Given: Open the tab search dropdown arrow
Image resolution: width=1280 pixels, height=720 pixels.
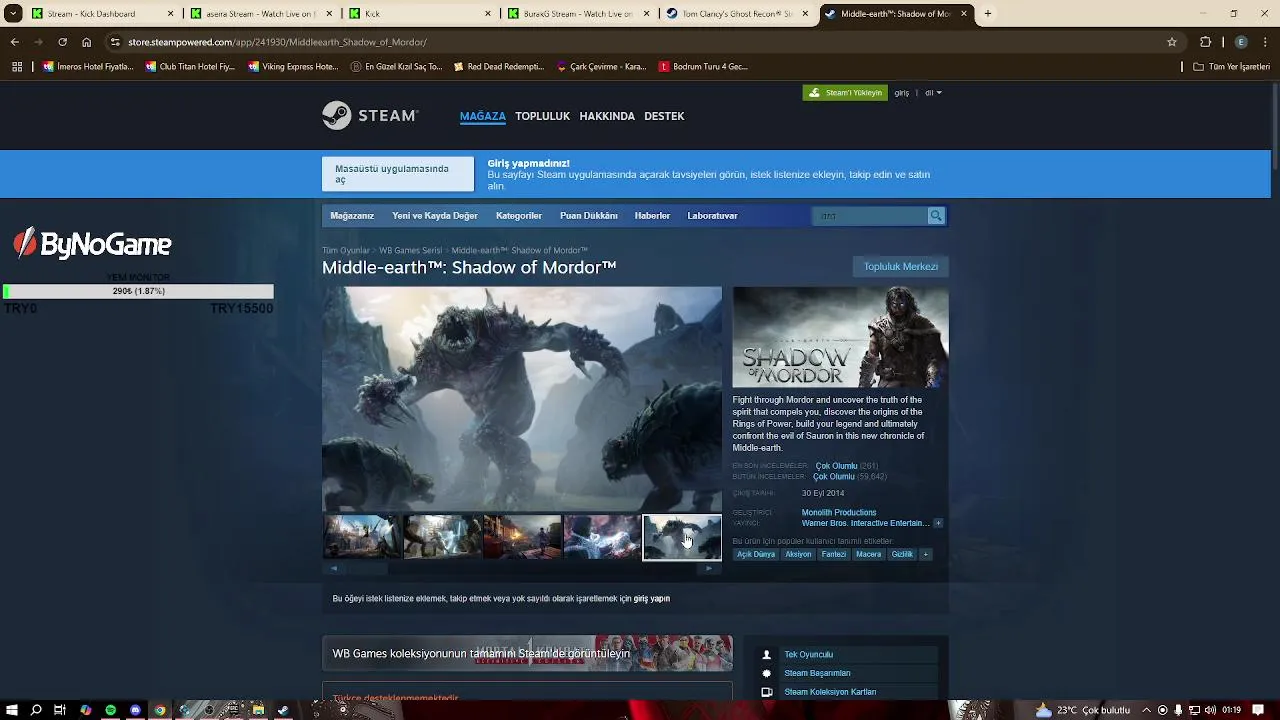Looking at the screenshot, I should (13, 14).
